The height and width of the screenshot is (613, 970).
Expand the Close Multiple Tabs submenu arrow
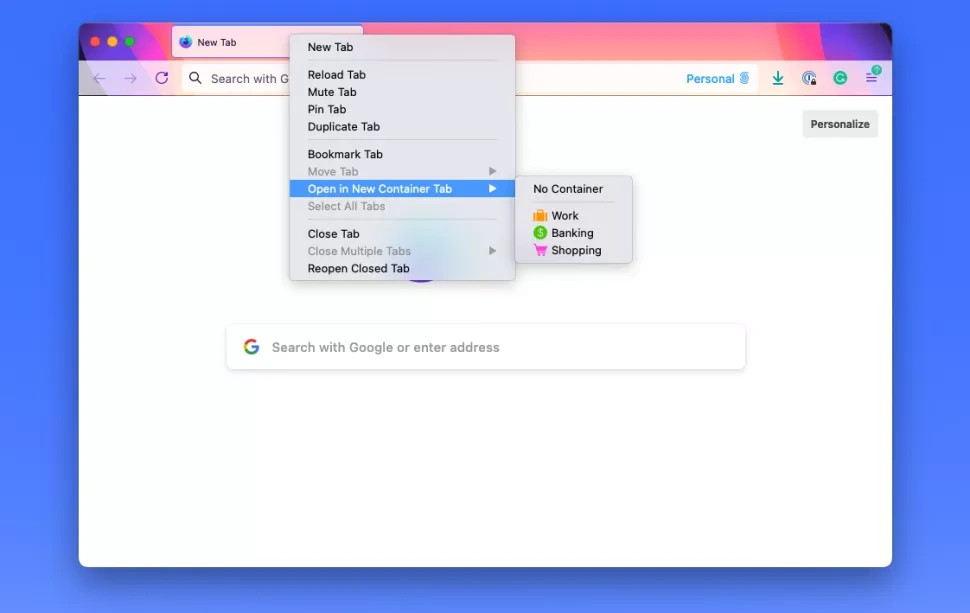tap(492, 251)
